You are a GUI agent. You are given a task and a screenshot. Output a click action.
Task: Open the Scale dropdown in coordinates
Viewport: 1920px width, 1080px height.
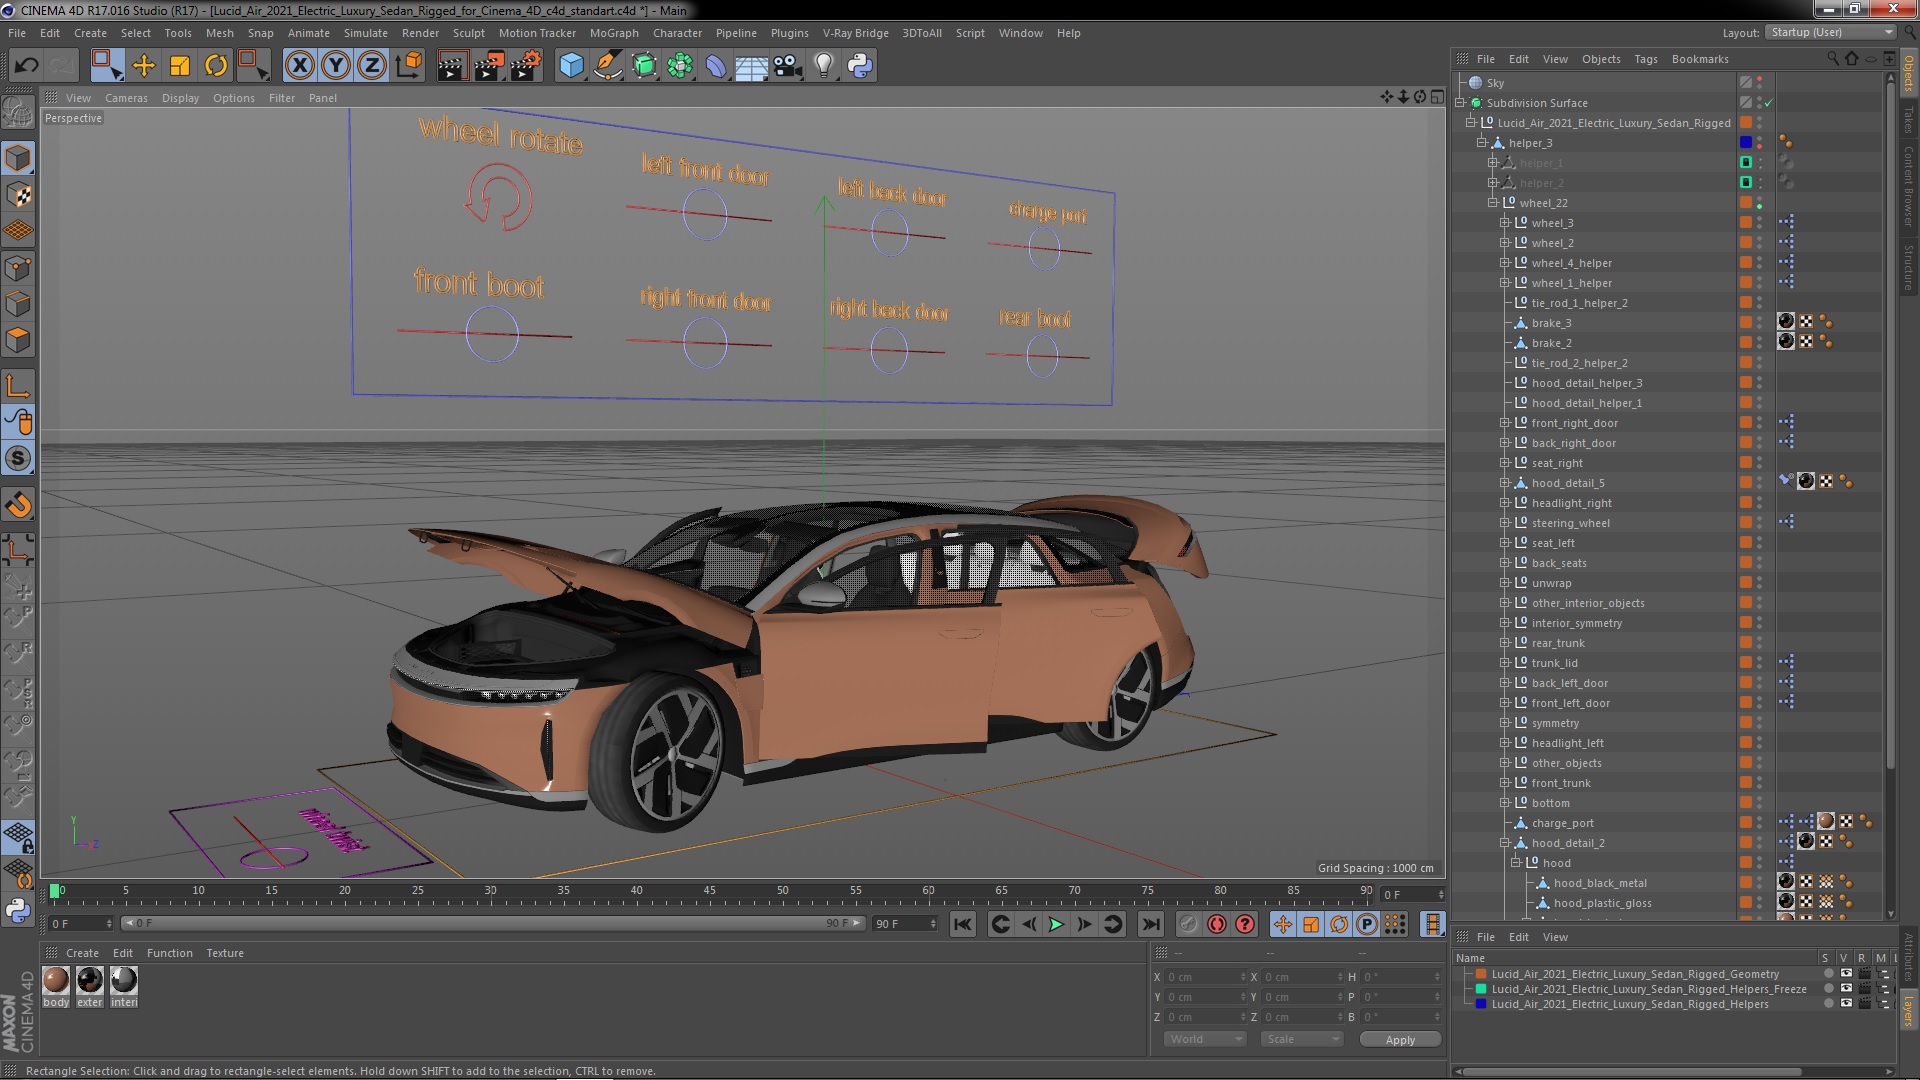pos(1301,1040)
